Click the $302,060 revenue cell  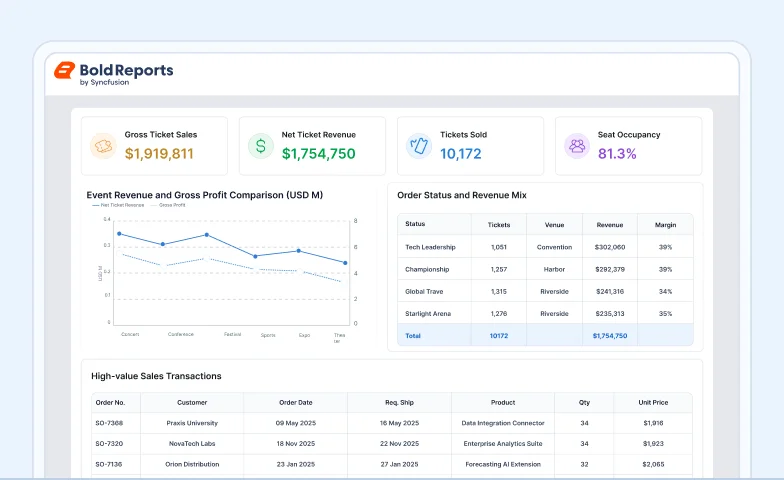610,247
